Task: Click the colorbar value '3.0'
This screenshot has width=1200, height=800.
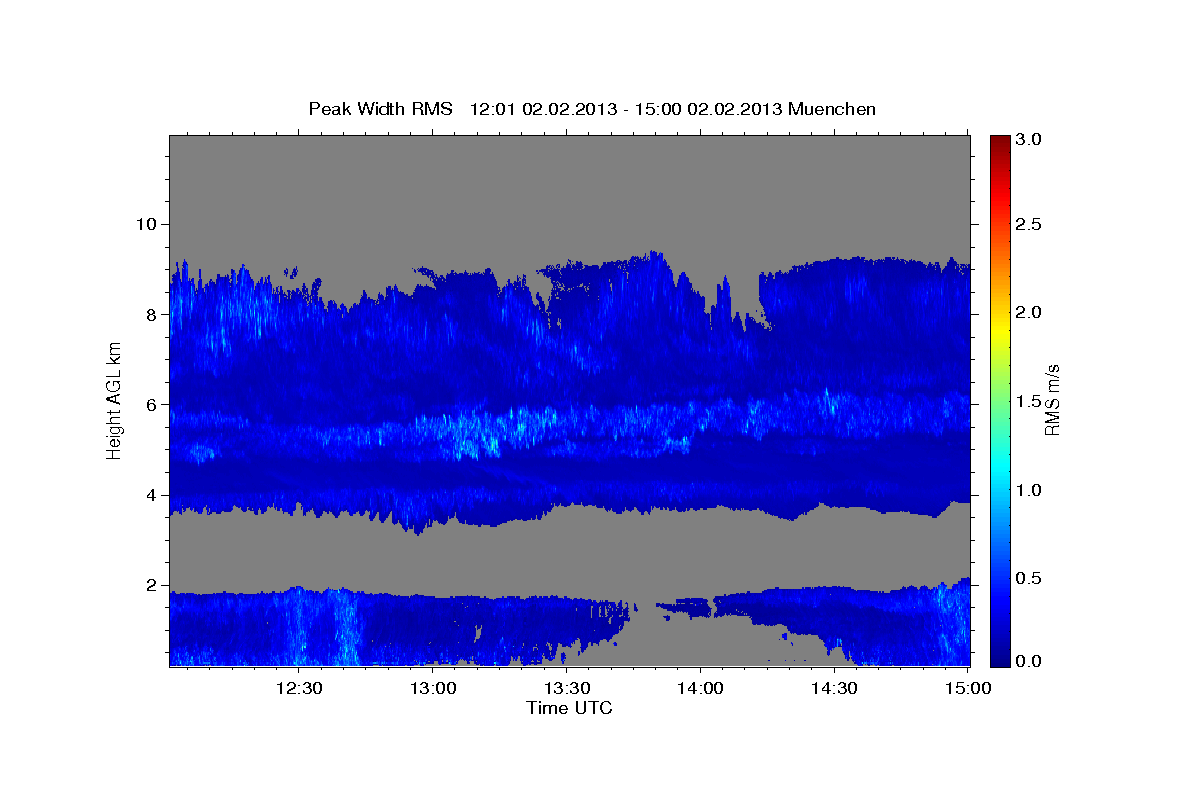Action: pos(1029,139)
